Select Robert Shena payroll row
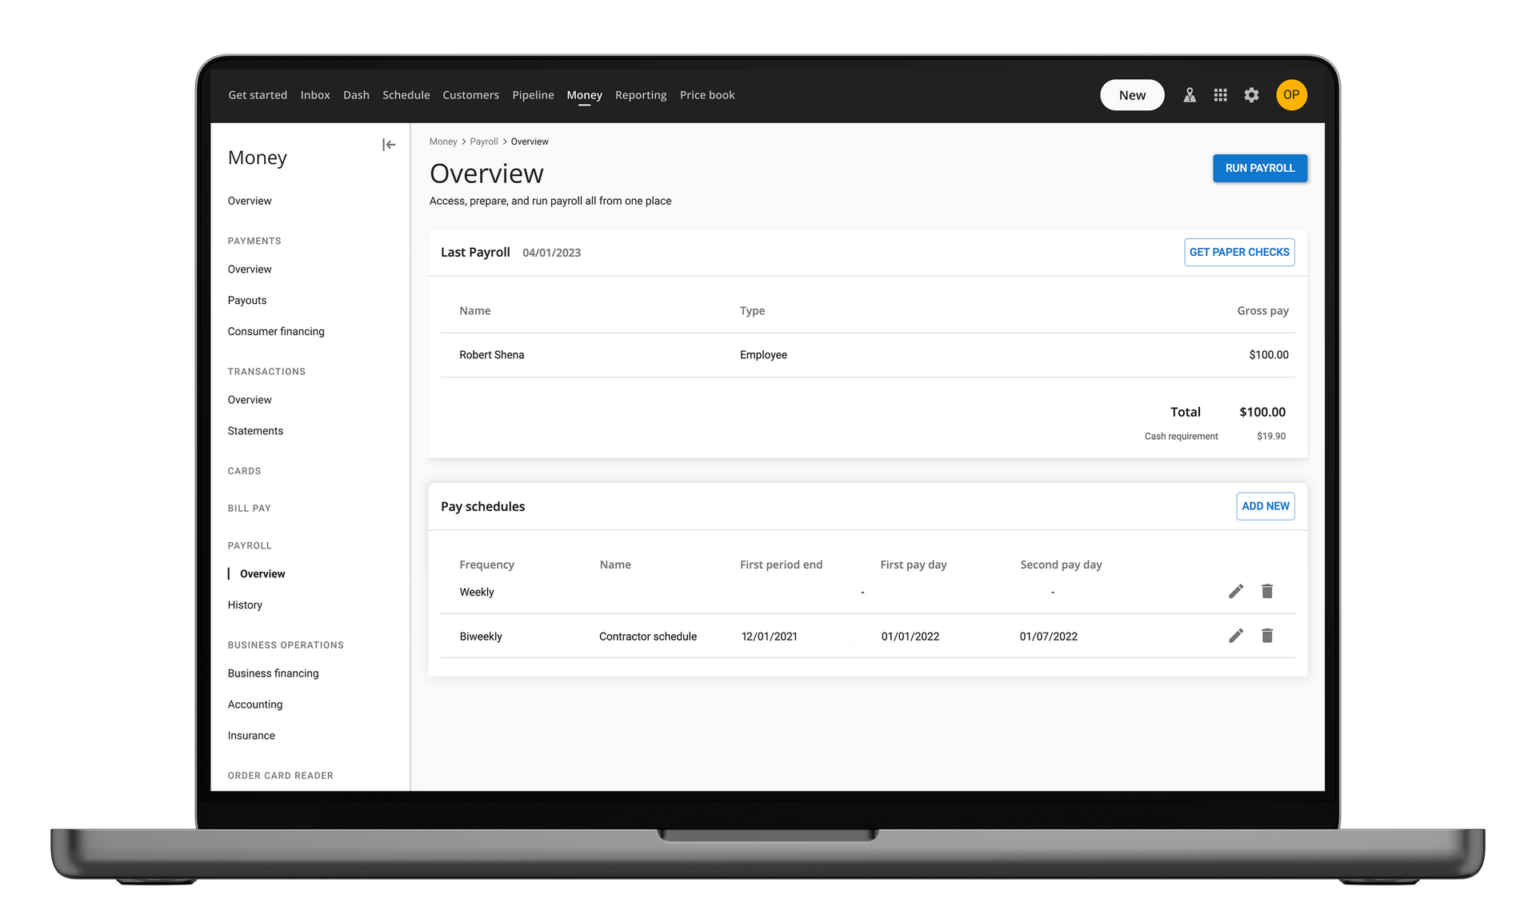The height and width of the screenshot is (918, 1536). 491,355
